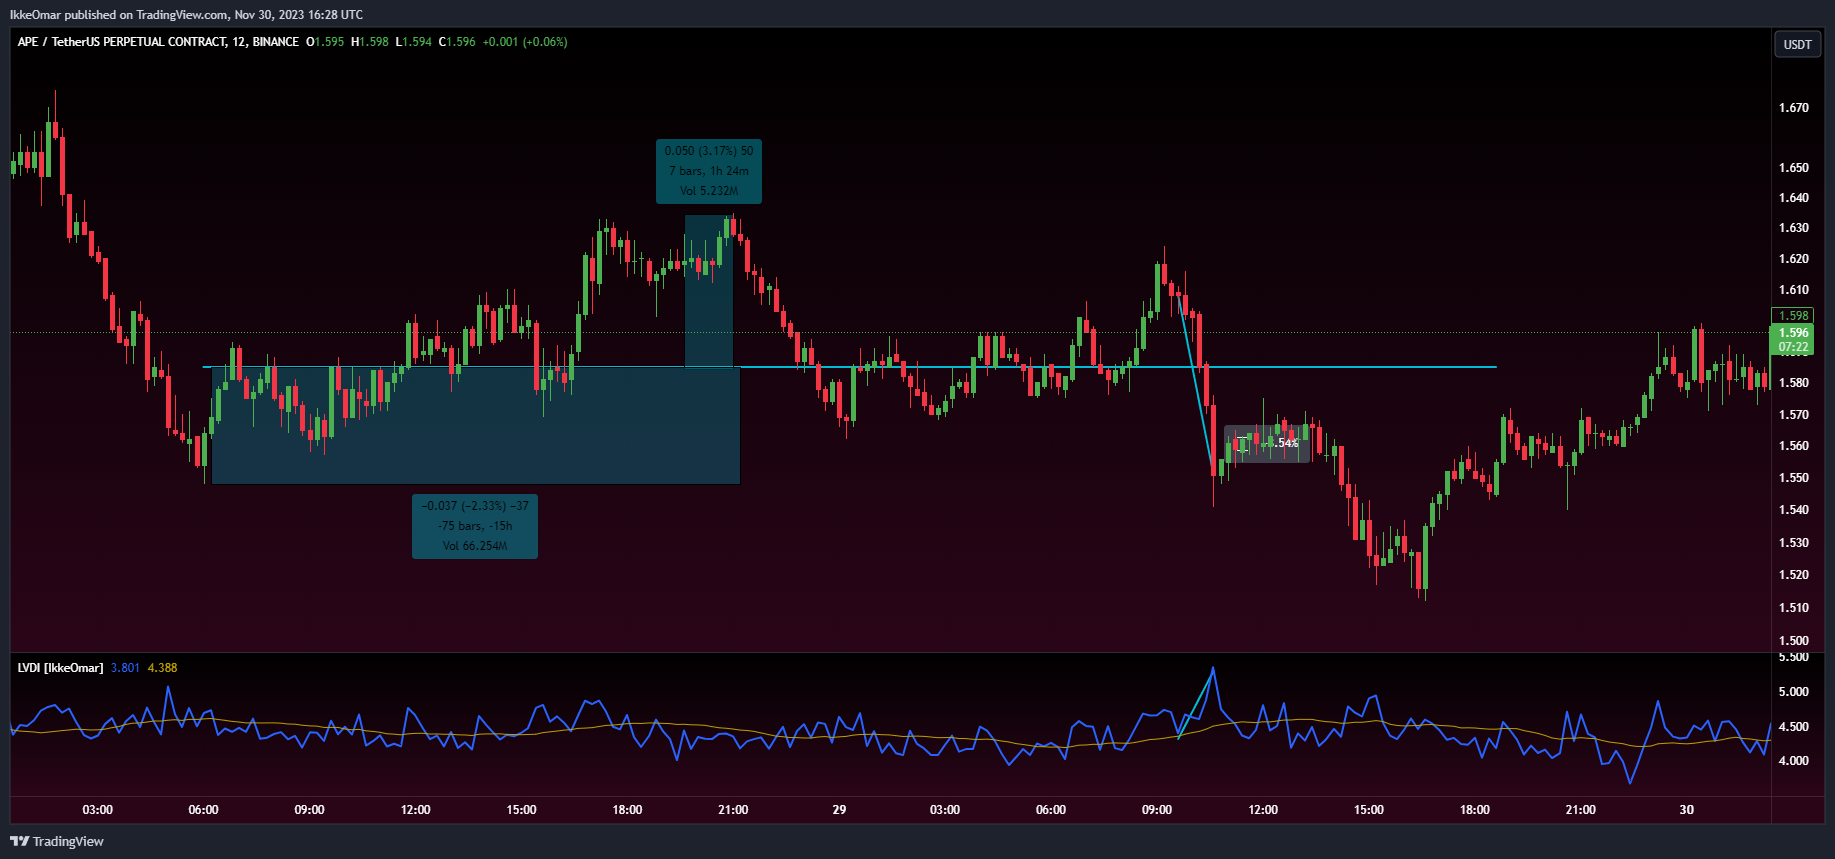Click the high price value H1.598
Image resolution: width=1835 pixels, height=859 pixels.
pos(370,42)
